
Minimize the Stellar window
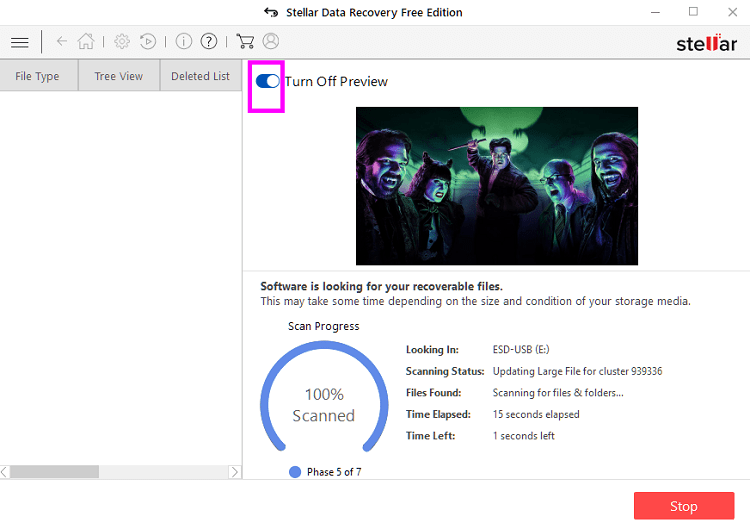[655, 12]
